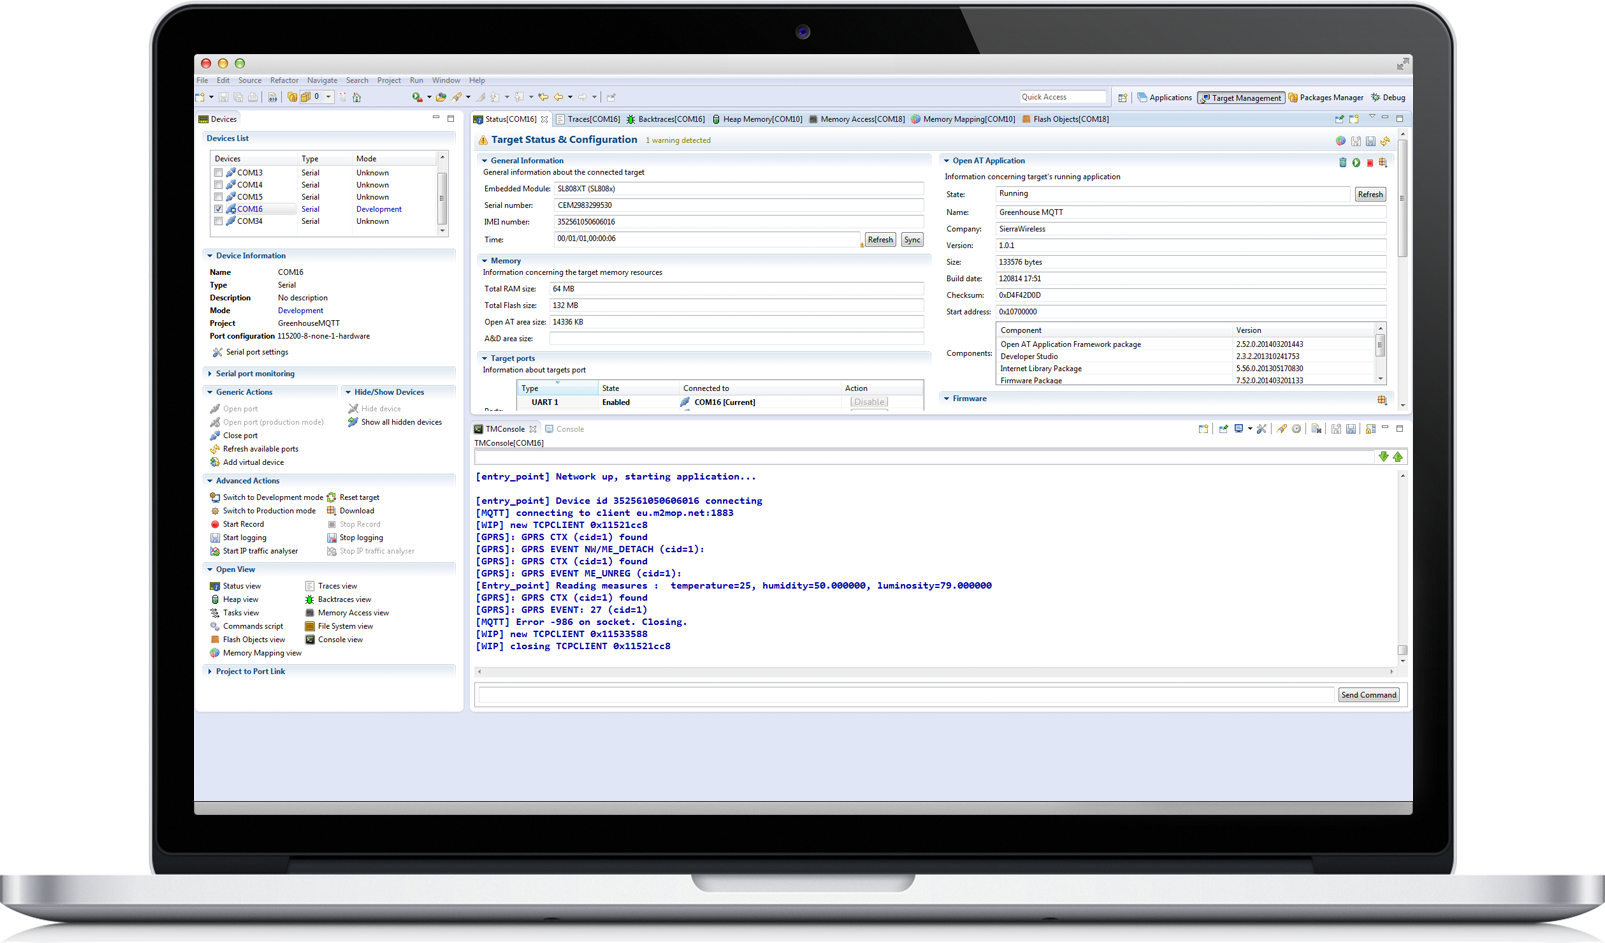1605x943 pixels.
Task: Switch to the Traces[COM16] tab
Action: tap(593, 119)
